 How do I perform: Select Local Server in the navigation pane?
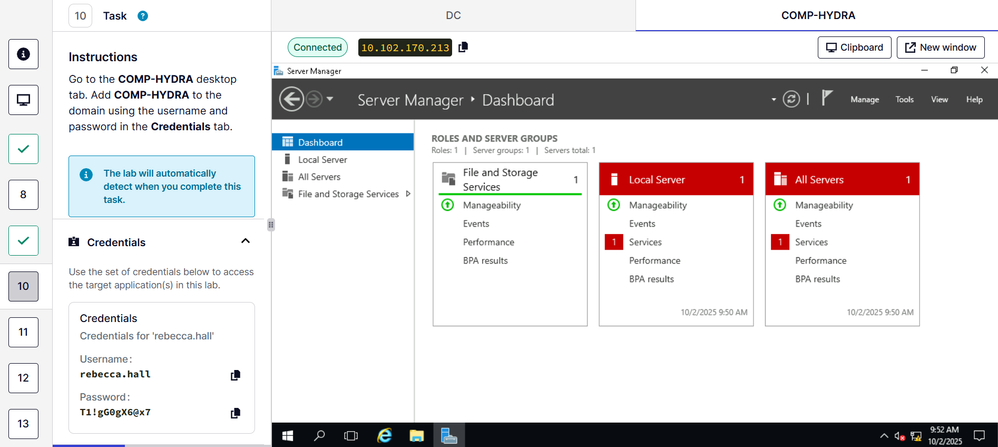pos(322,159)
